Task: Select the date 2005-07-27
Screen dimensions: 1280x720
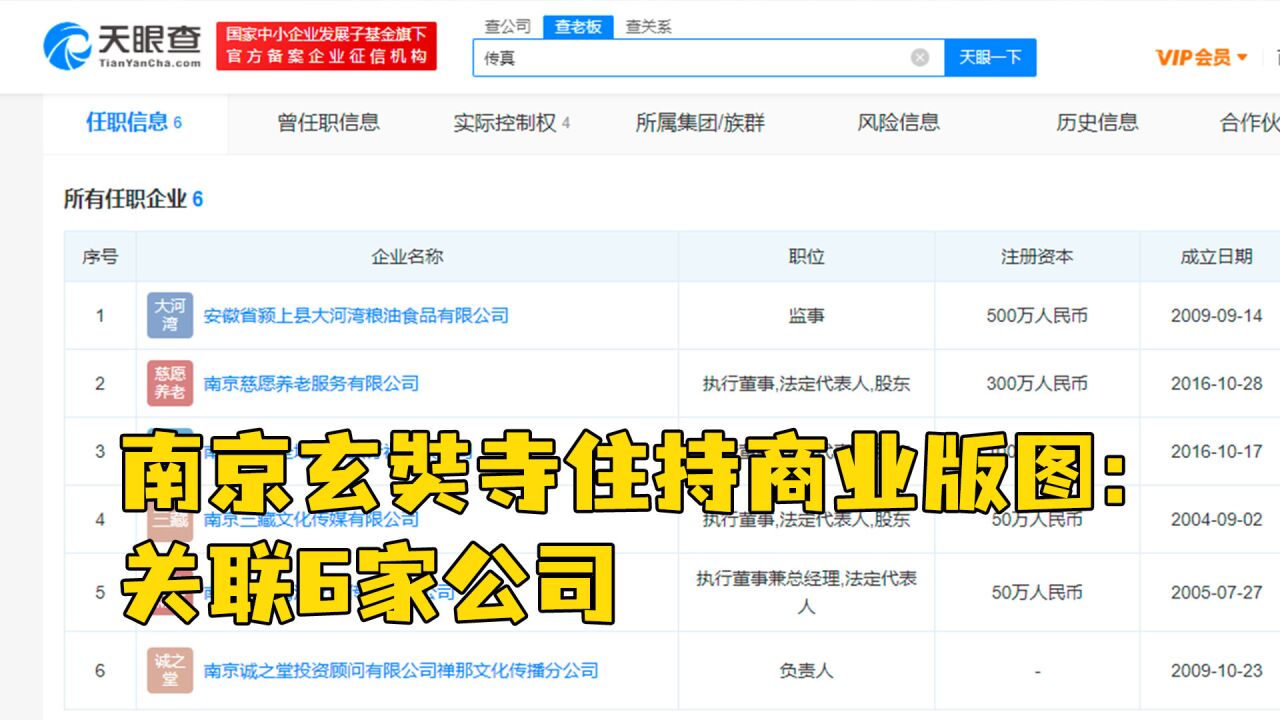Action: pos(1217,592)
